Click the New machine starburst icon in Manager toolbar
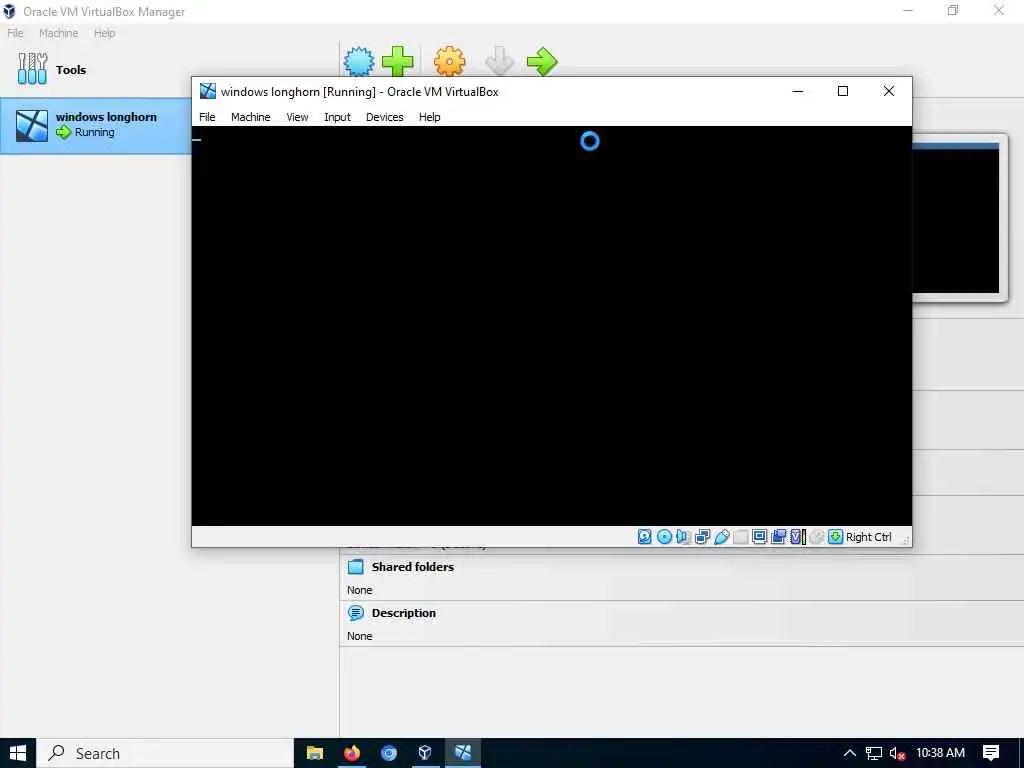This screenshot has height=768, width=1024. [359, 62]
